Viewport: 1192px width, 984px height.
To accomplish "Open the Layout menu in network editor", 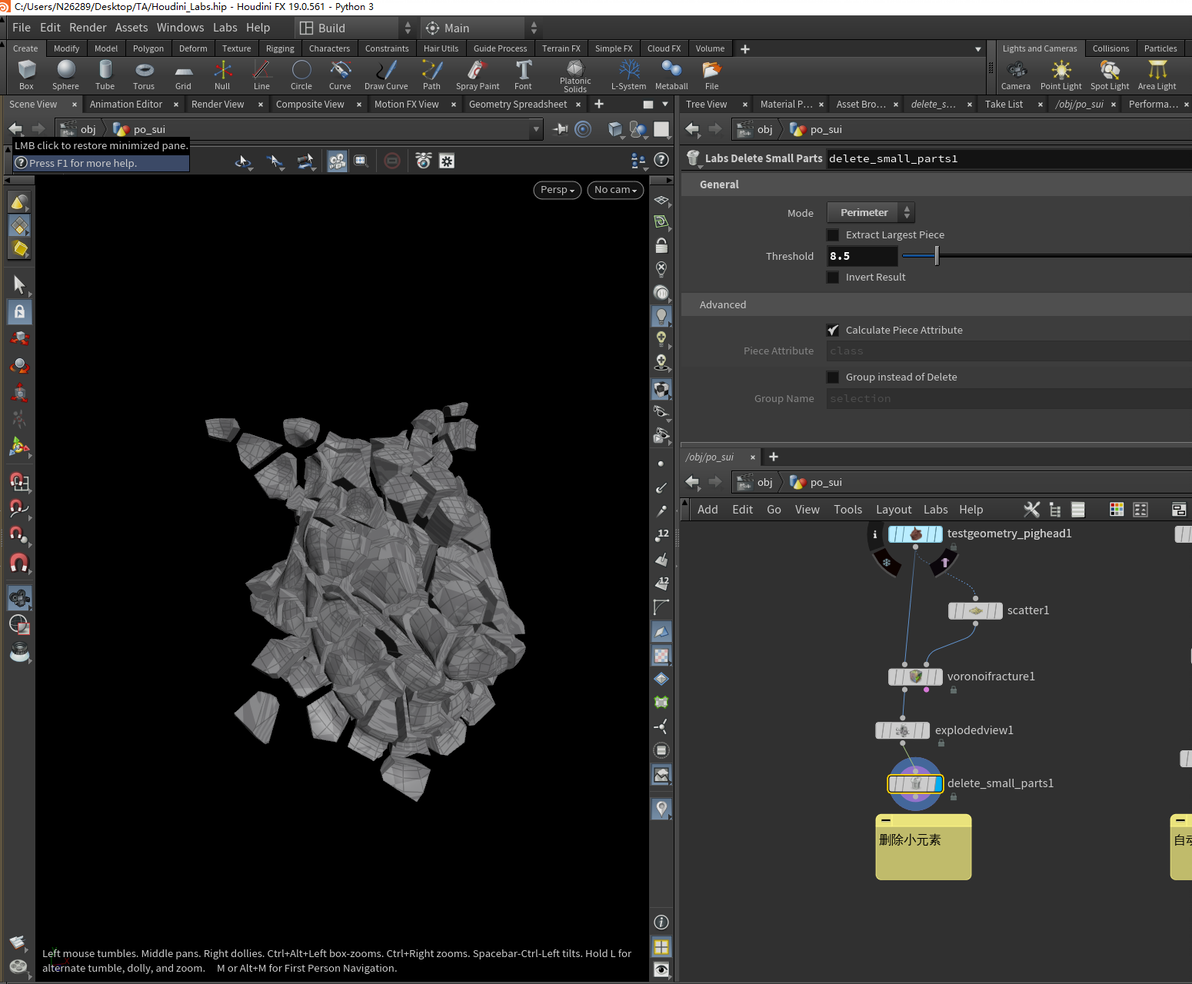I will click(x=893, y=509).
